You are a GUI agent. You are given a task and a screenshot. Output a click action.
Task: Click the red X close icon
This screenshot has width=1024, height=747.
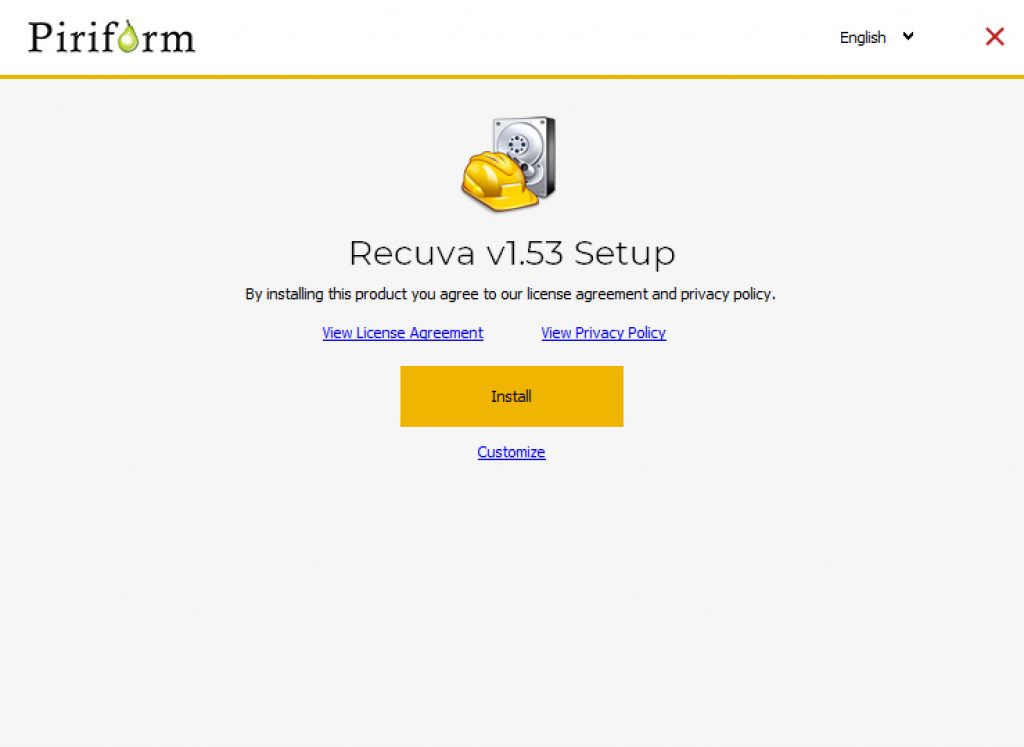(x=994, y=36)
